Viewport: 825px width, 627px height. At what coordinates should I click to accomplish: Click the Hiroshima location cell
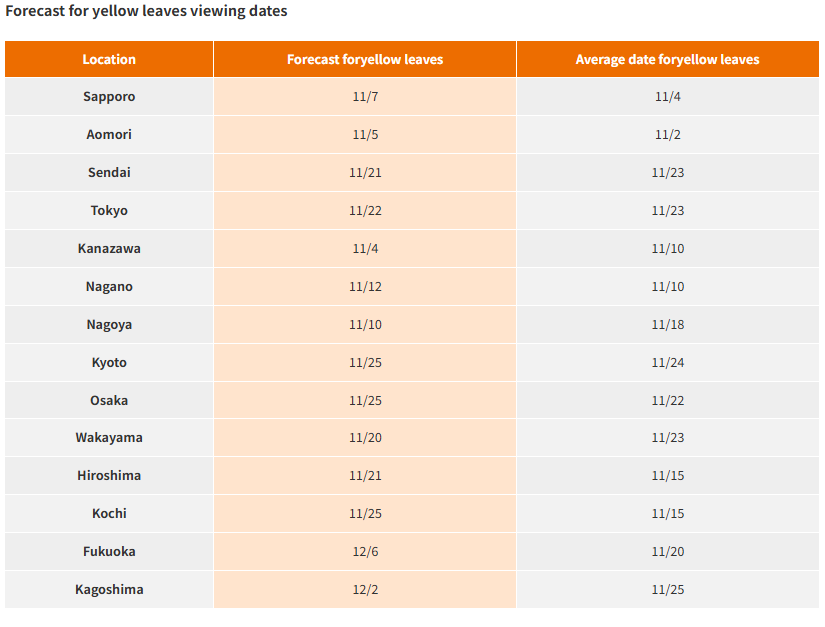pos(109,476)
